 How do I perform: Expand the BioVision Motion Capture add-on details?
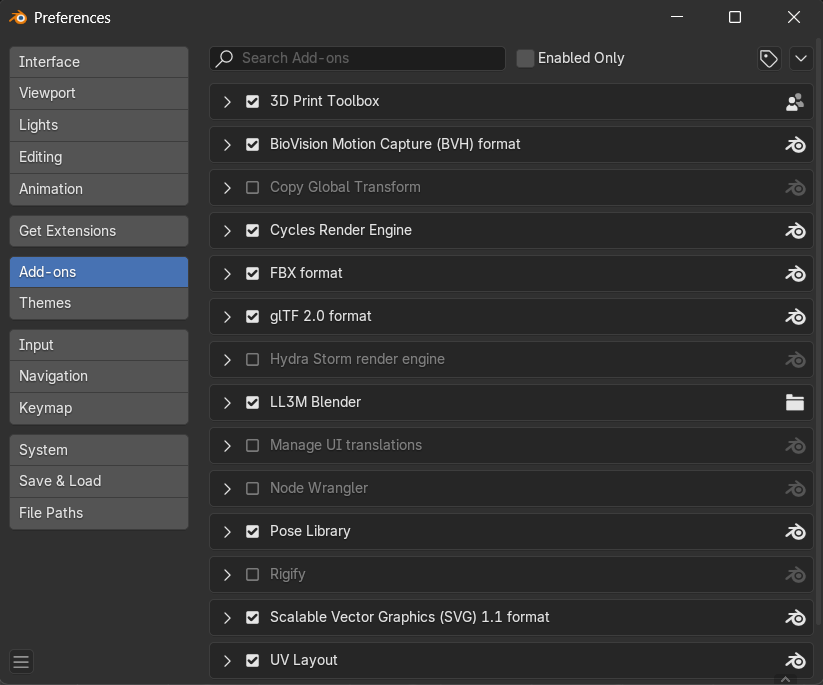[227, 144]
